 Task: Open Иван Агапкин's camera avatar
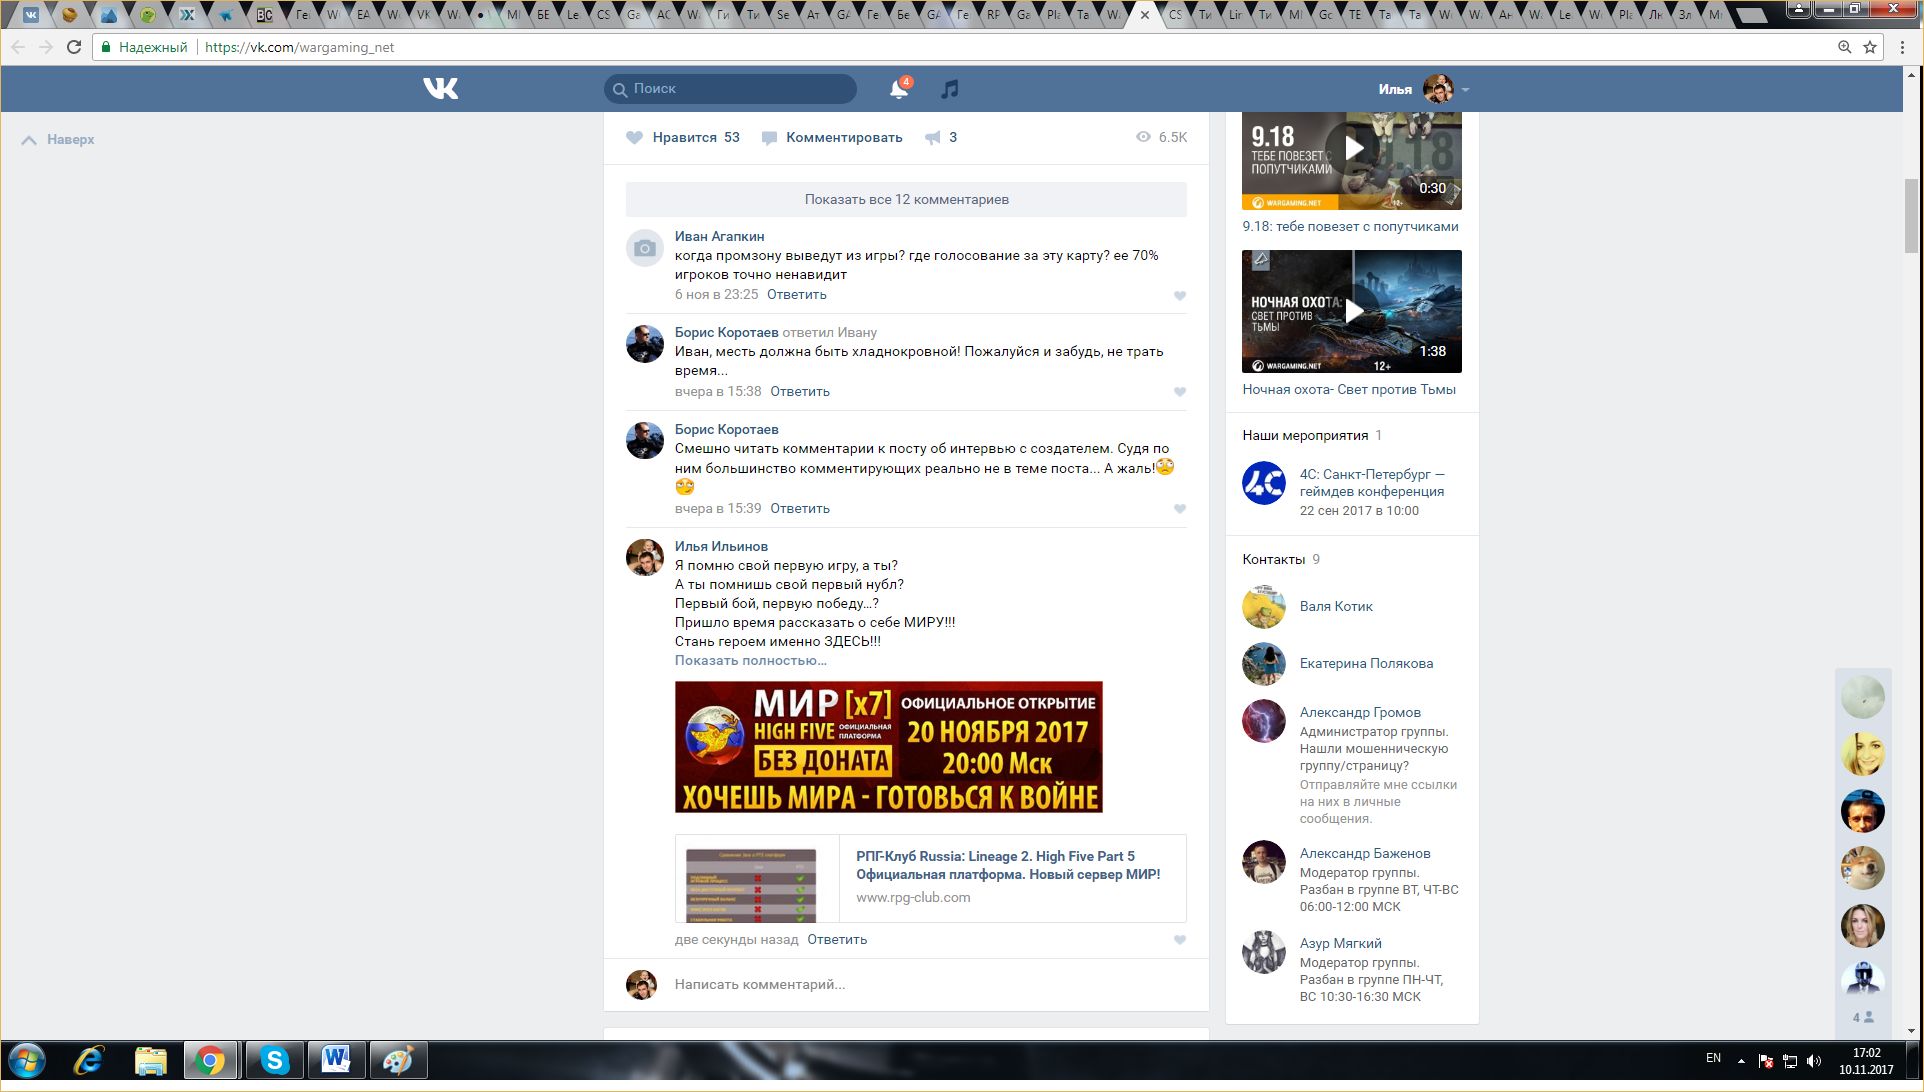(x=645, y=248)
